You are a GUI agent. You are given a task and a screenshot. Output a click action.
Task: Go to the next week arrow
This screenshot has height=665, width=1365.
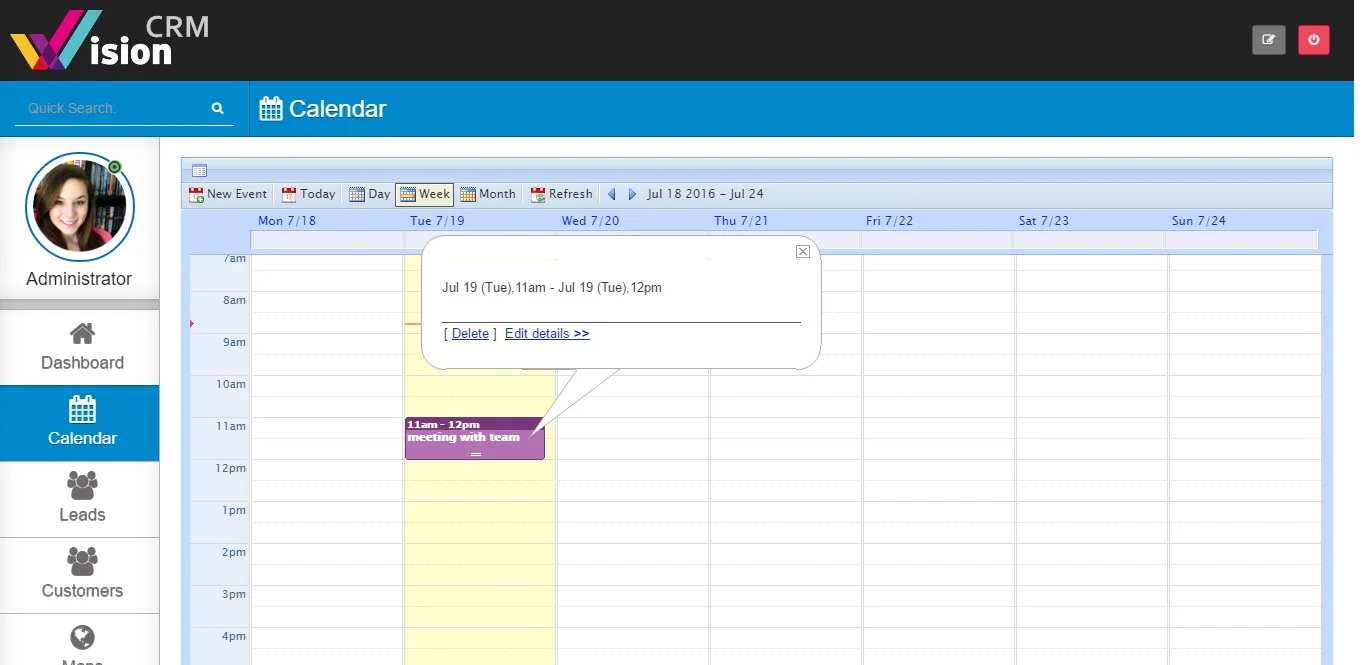tap(632, 194)
